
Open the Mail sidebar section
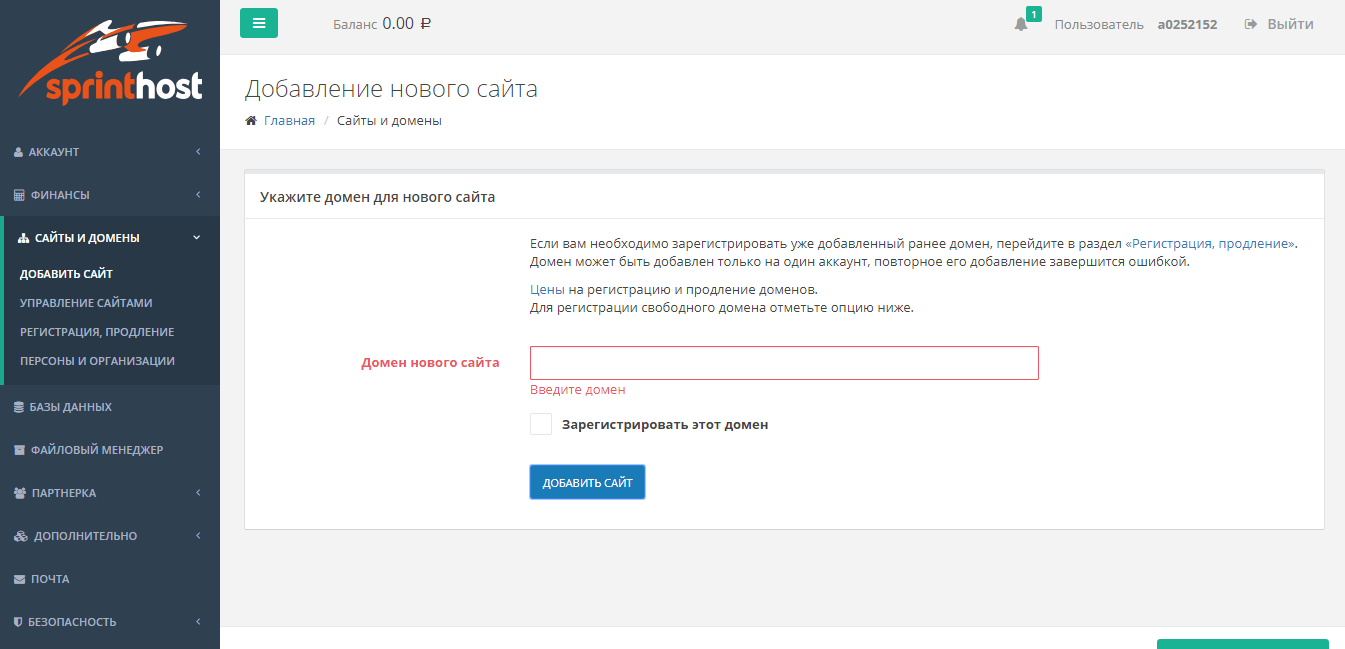click(49, 579)
